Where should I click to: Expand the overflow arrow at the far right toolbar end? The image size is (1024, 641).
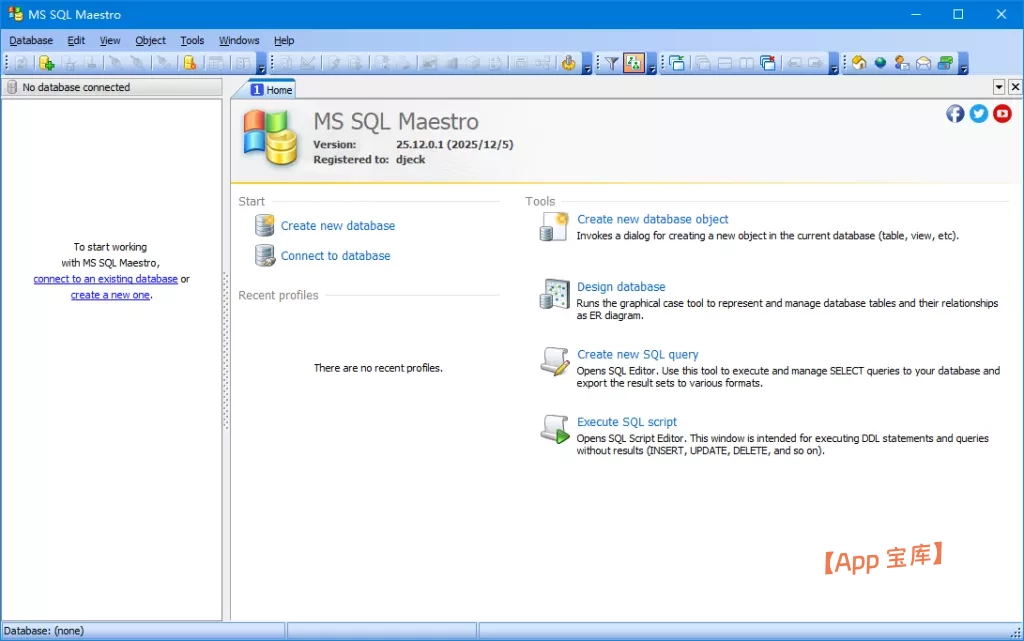(963, 68)
